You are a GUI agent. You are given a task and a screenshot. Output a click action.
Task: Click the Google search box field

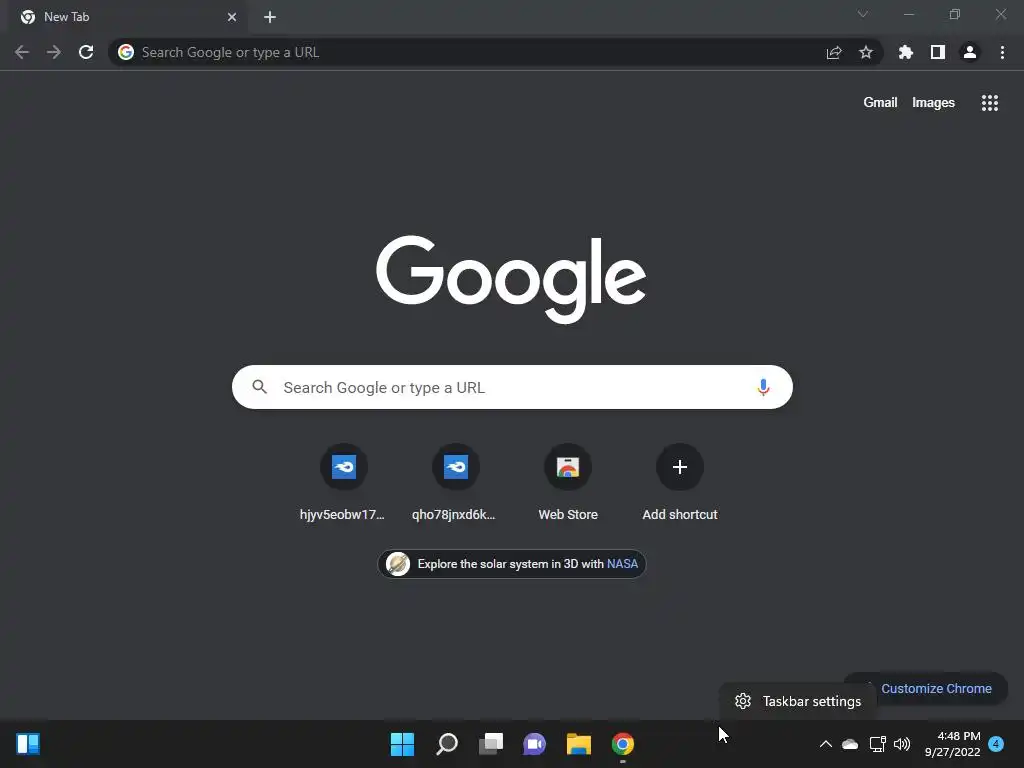point(512,387)
